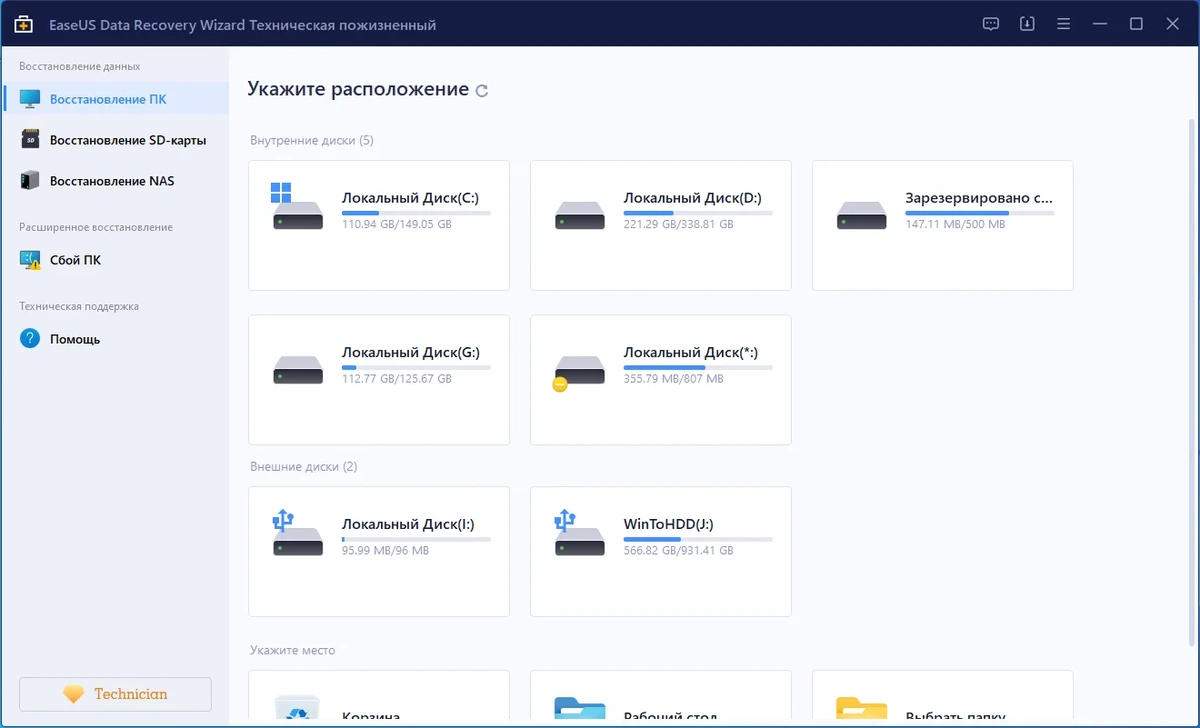1200x728 pixels.
Task: Click the drive icon of Локальный Диск(G:)
Action: point(298,370)
